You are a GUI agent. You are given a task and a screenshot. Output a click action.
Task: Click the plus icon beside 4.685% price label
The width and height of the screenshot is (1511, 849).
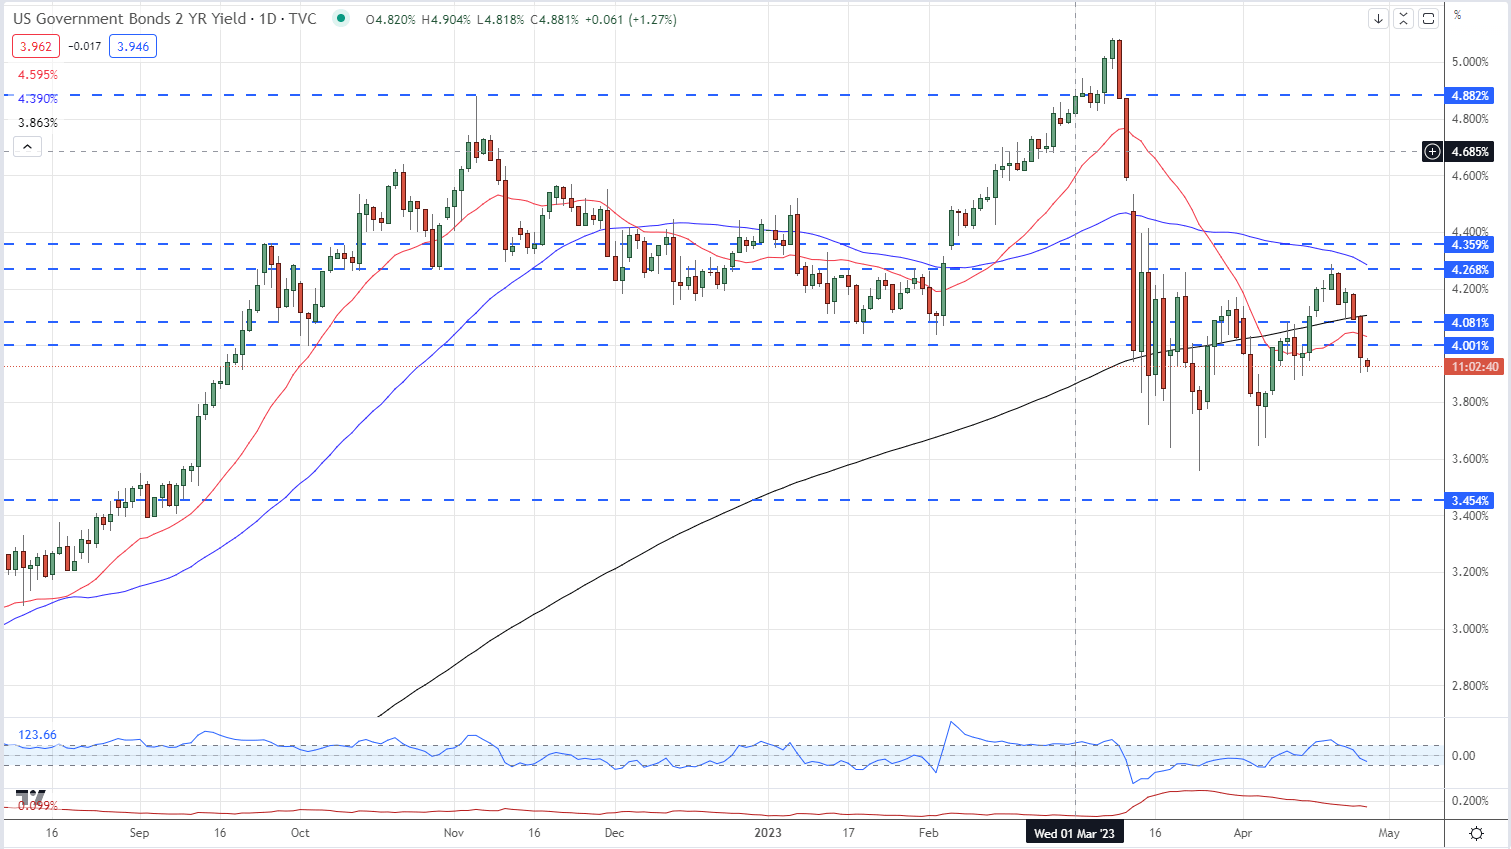click(x=1433, y=152)
